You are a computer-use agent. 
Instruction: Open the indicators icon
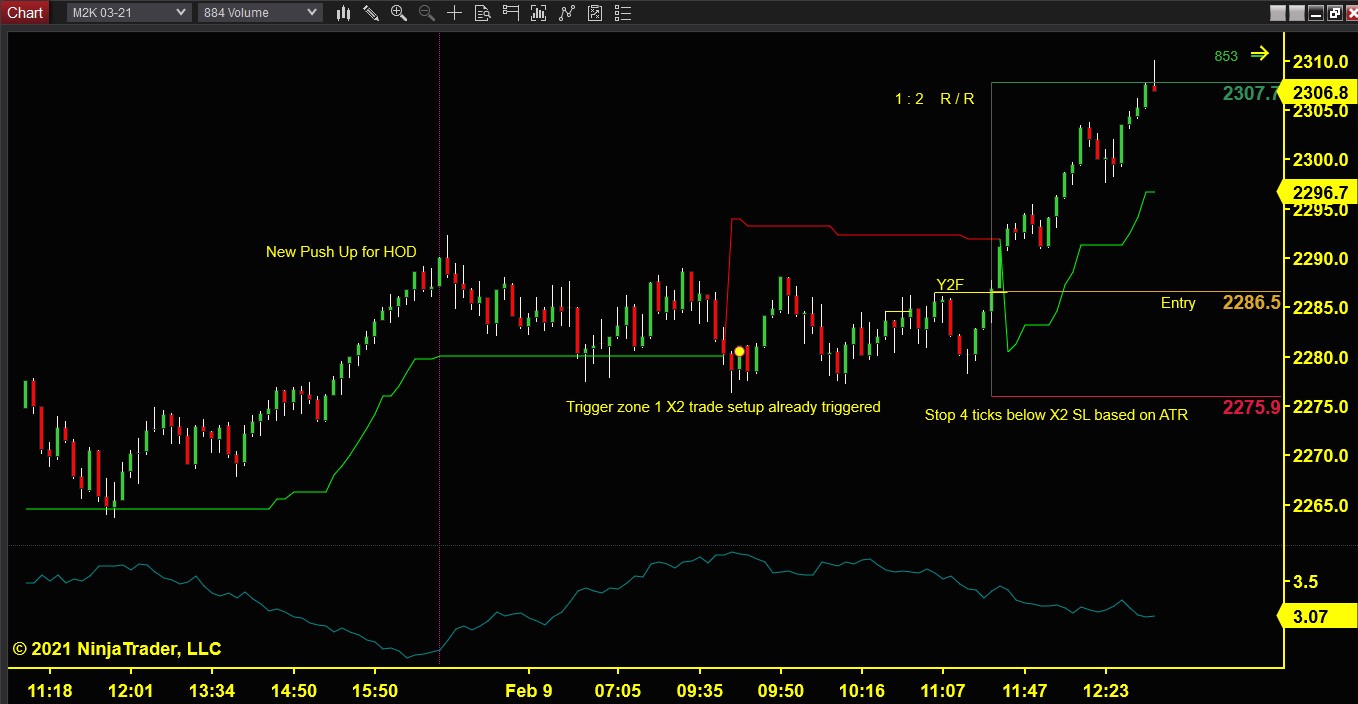coord(568,12)
